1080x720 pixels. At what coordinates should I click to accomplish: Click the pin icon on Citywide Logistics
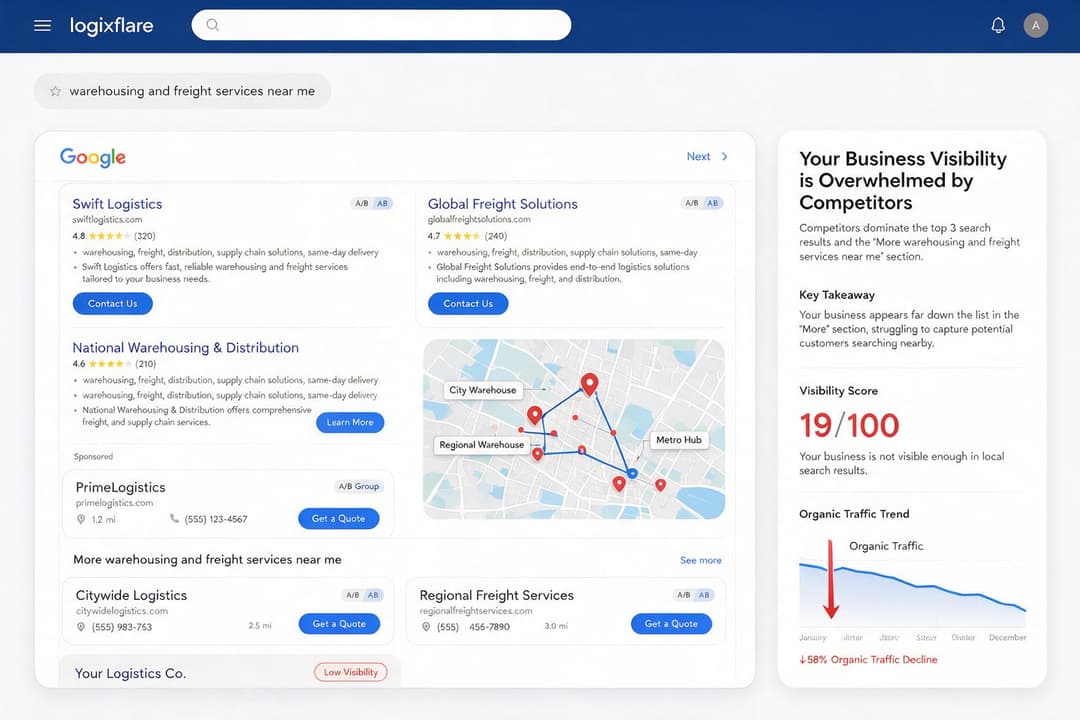(x=81, y=627)
